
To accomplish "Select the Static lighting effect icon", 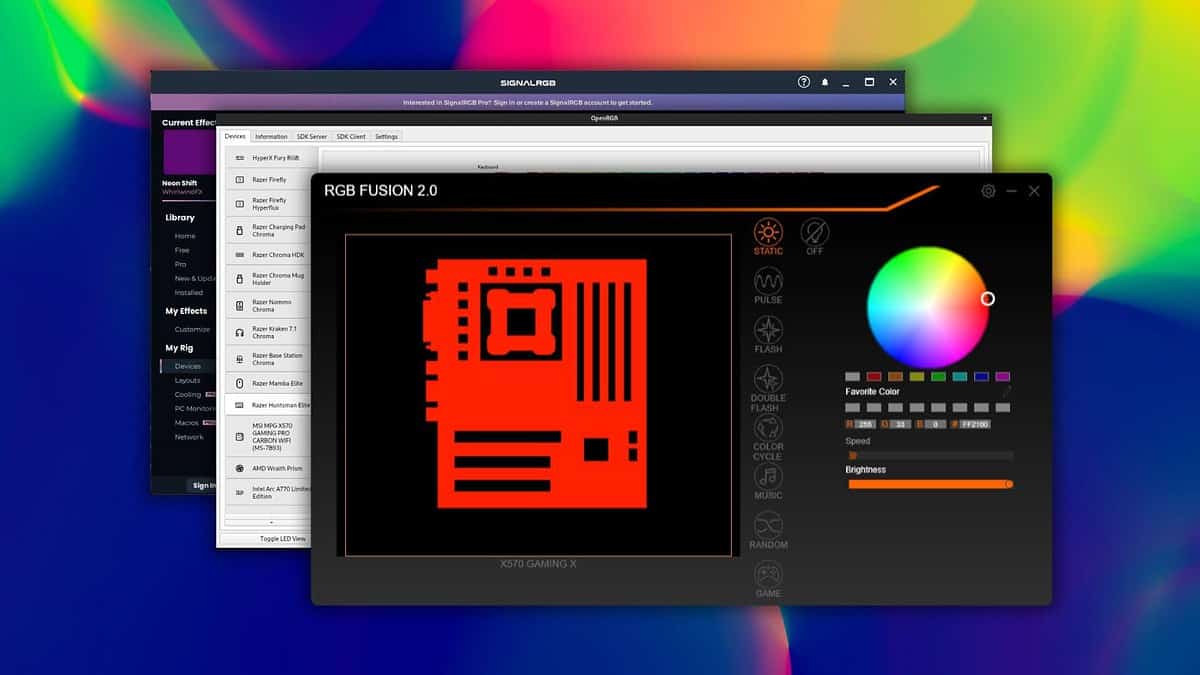I will point(767,232).
